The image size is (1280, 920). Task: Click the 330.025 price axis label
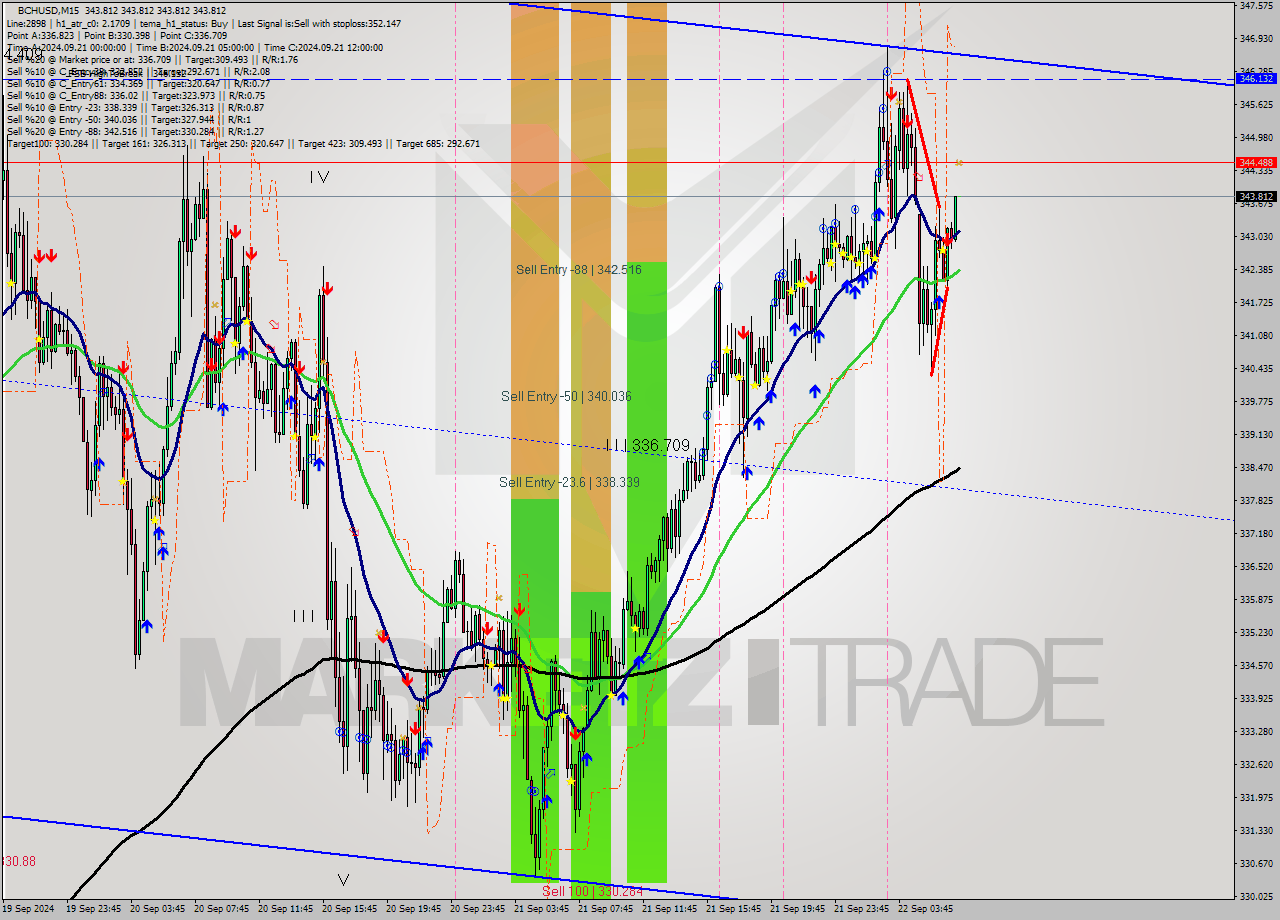1255,896
